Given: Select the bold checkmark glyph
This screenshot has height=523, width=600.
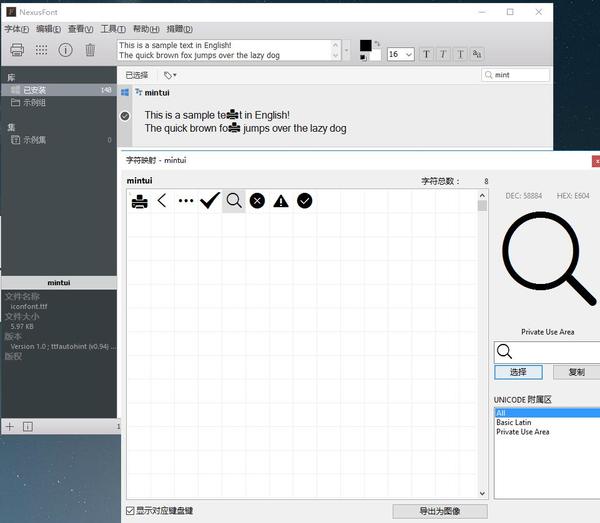Looking at the screenshot, I should 210,200.
